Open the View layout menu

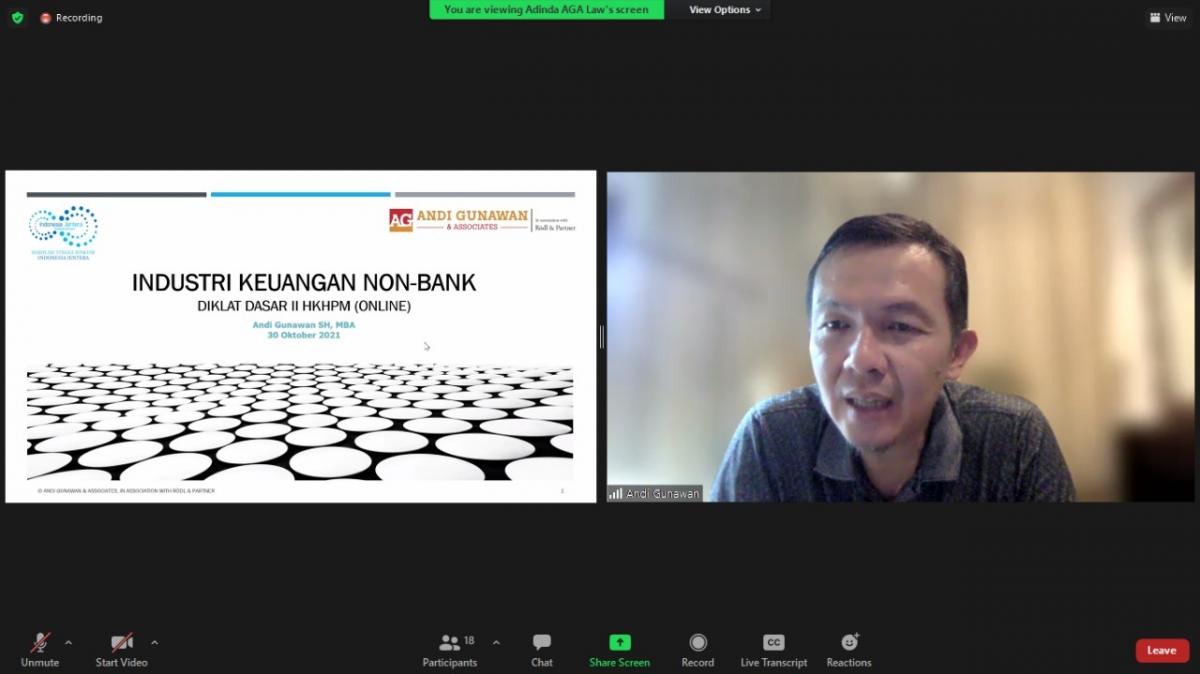[x=1168, y=18]
